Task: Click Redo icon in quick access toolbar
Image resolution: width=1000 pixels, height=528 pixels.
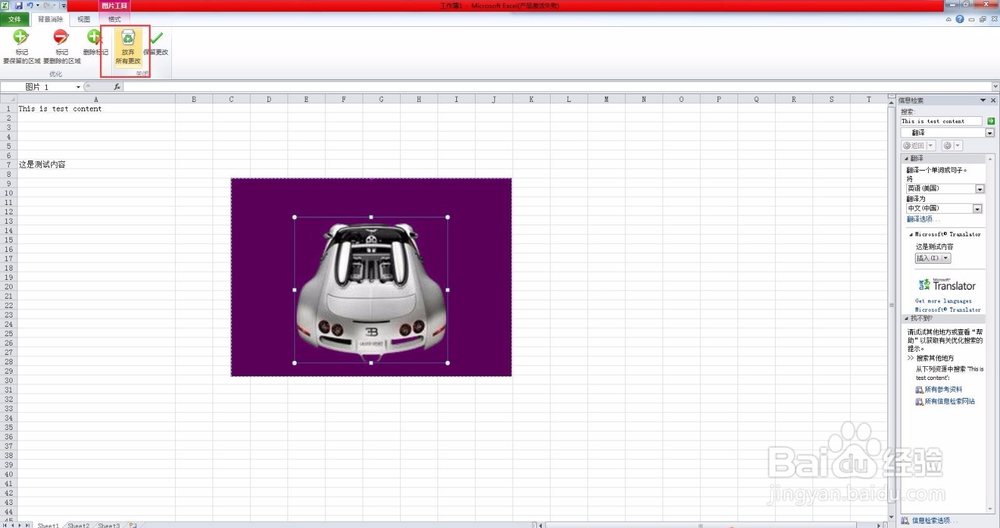Action: [47, 6]
